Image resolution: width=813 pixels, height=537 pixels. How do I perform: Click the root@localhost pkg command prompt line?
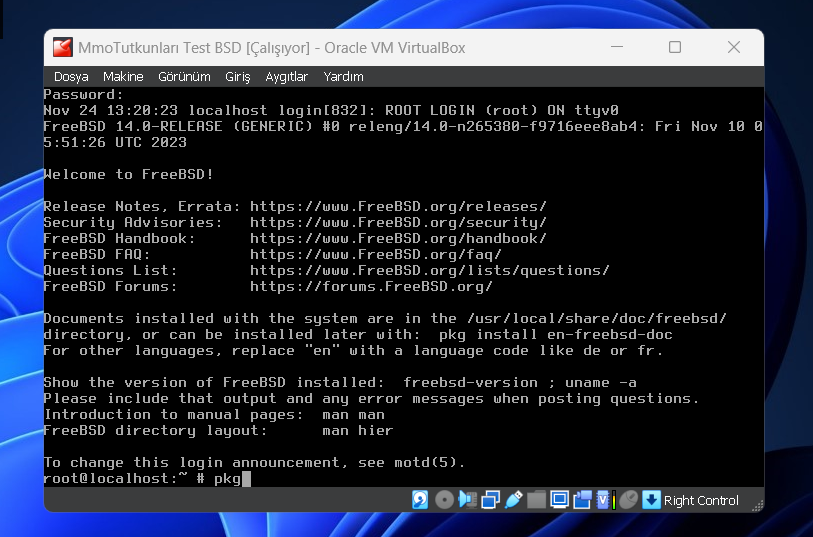(147, 478)
